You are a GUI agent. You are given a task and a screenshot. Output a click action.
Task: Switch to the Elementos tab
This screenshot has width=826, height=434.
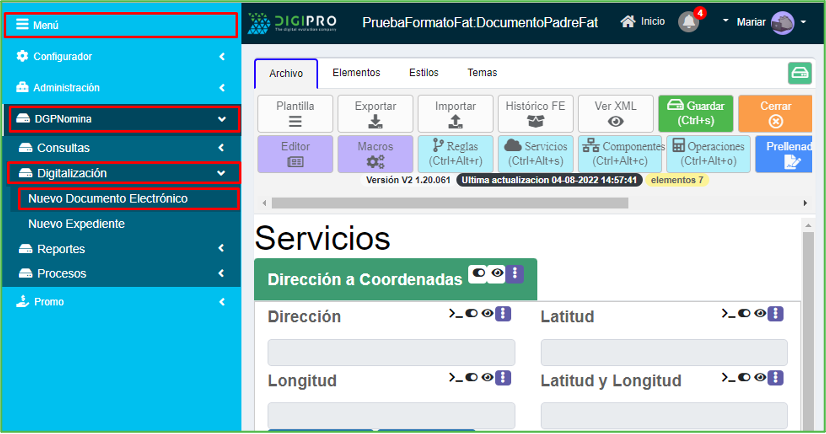(356, 73)
